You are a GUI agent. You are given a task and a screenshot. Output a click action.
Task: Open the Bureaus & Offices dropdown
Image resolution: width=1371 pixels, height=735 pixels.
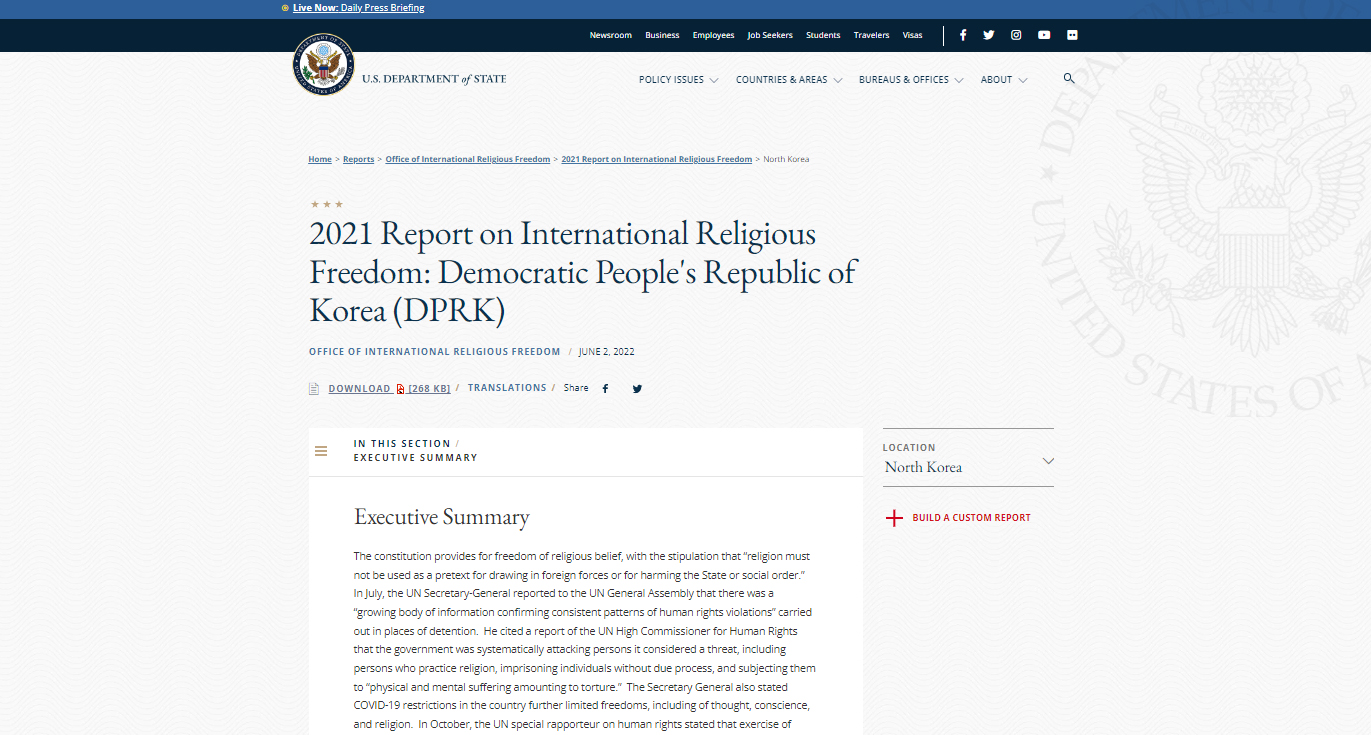point(910,80)
